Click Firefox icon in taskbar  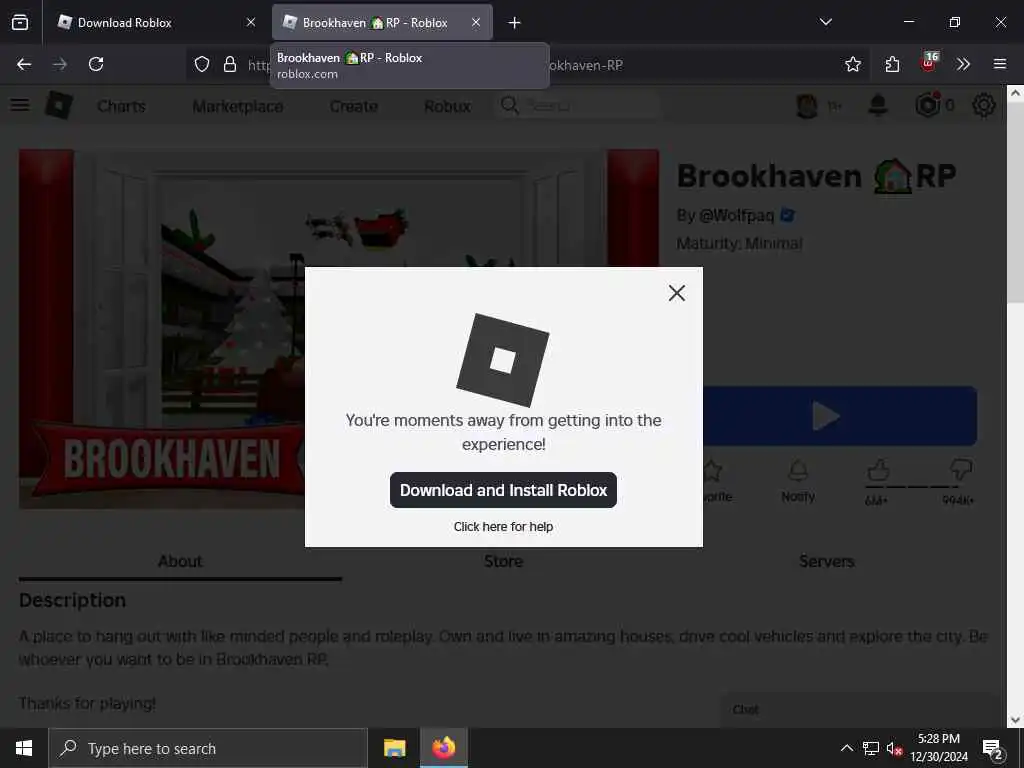[443, 748]
